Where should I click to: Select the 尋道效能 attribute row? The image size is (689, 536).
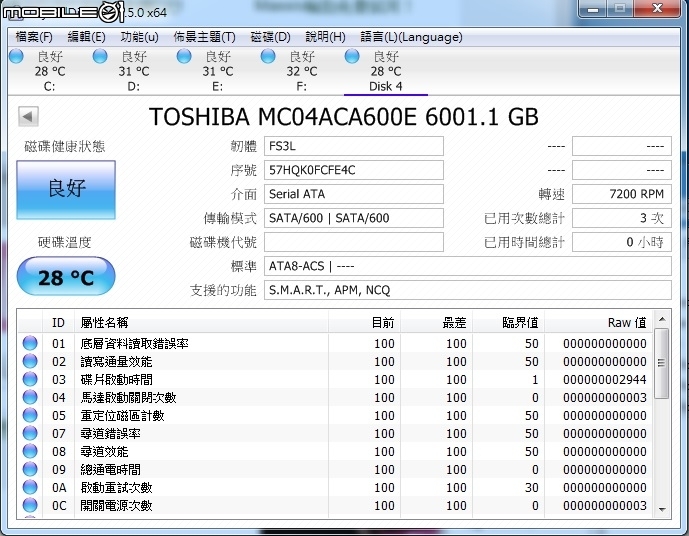click(335, 451)
